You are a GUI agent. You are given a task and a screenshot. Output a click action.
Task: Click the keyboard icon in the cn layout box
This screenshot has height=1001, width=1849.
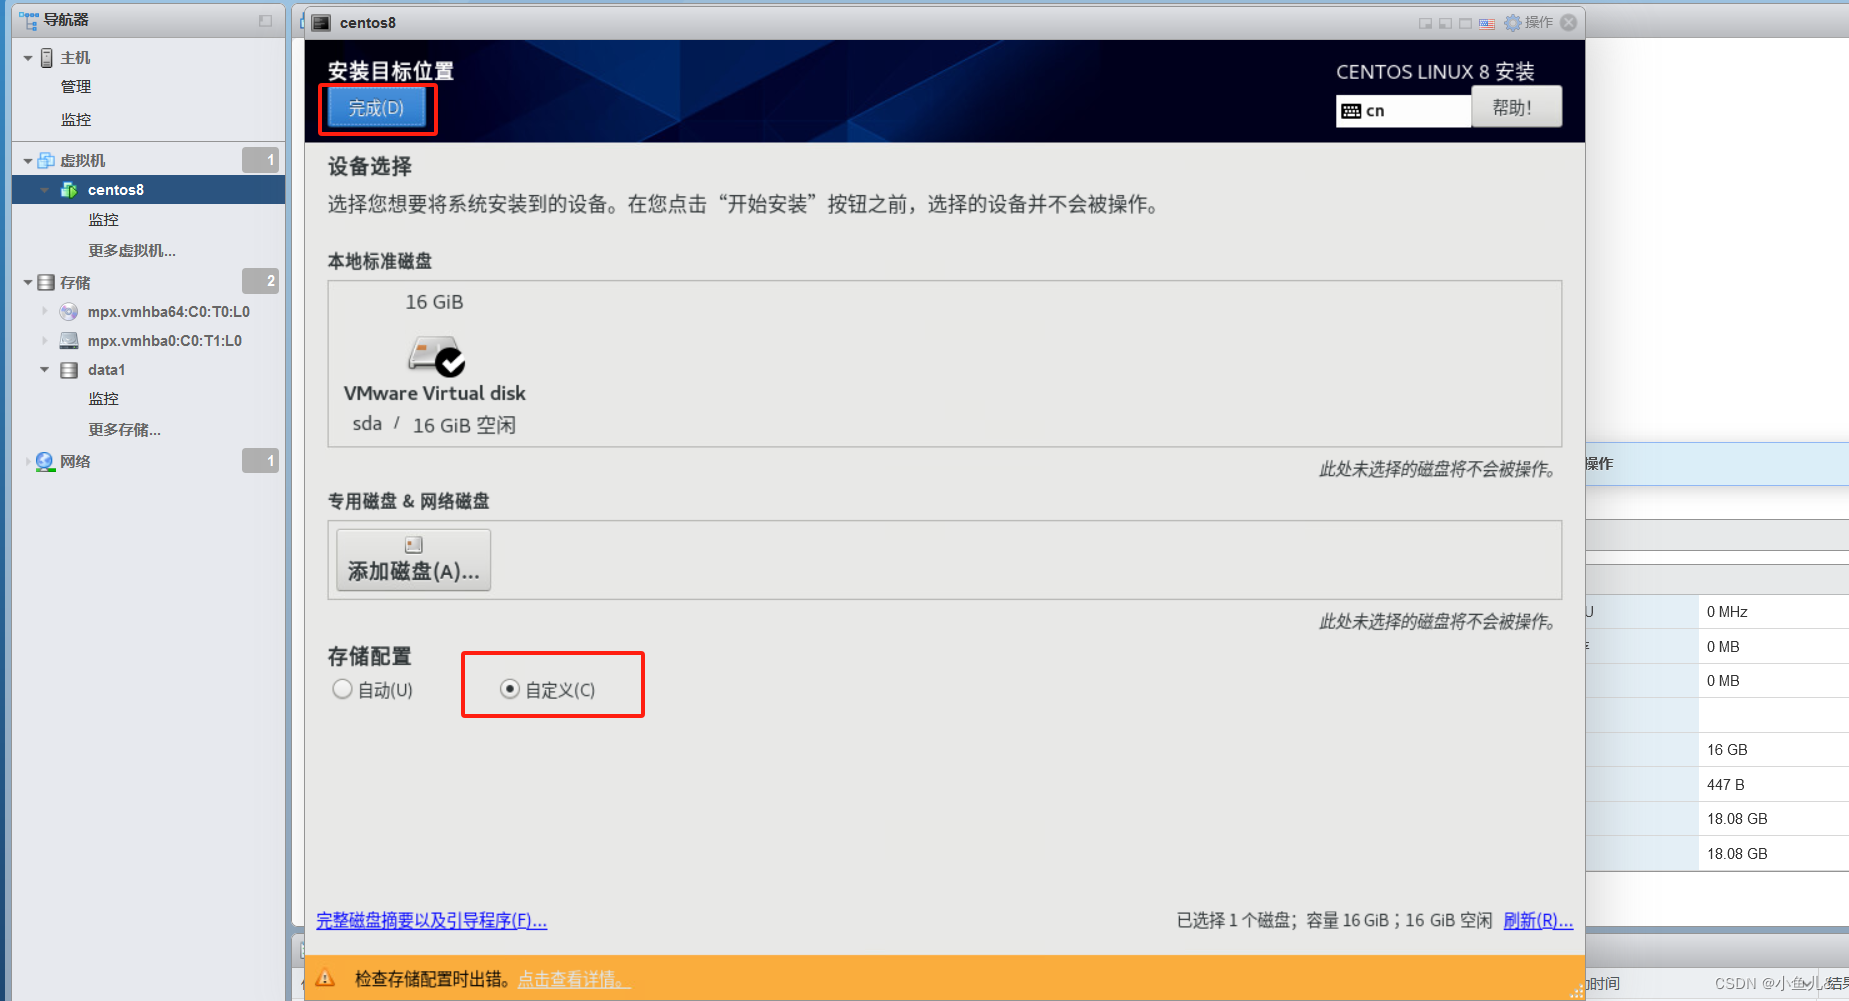tap(1351, 111)
